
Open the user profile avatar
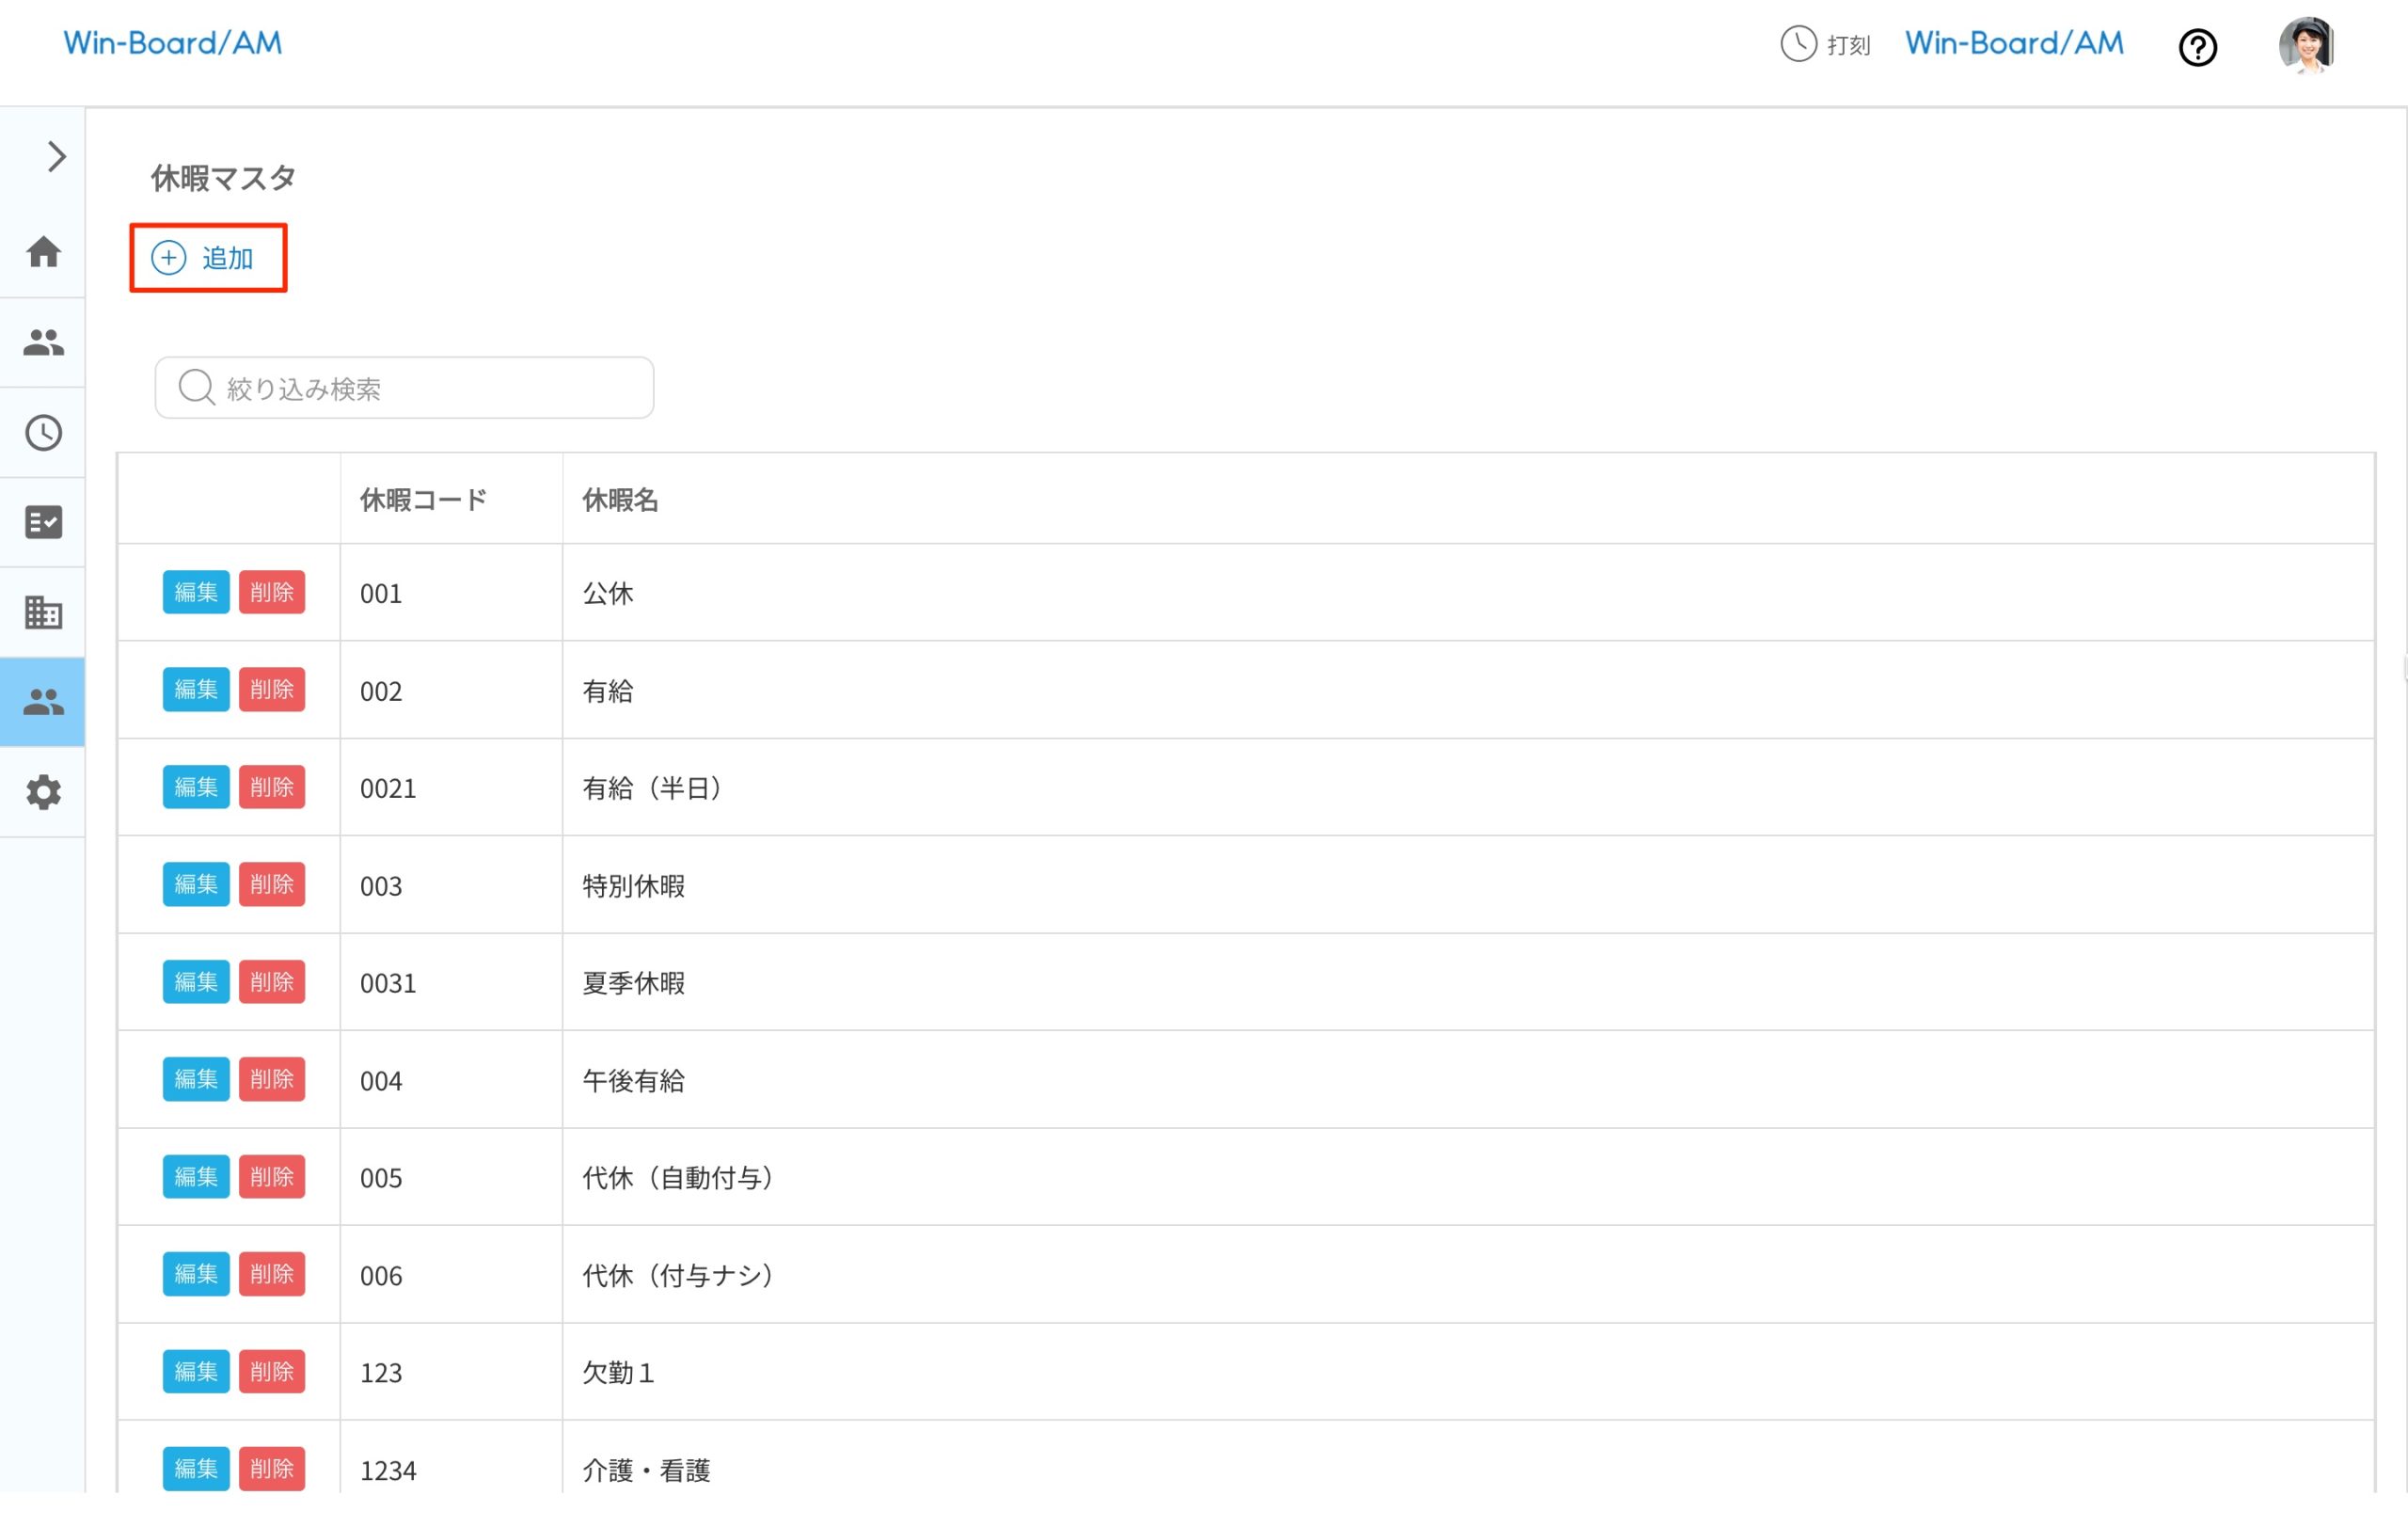pos(2306,45)
